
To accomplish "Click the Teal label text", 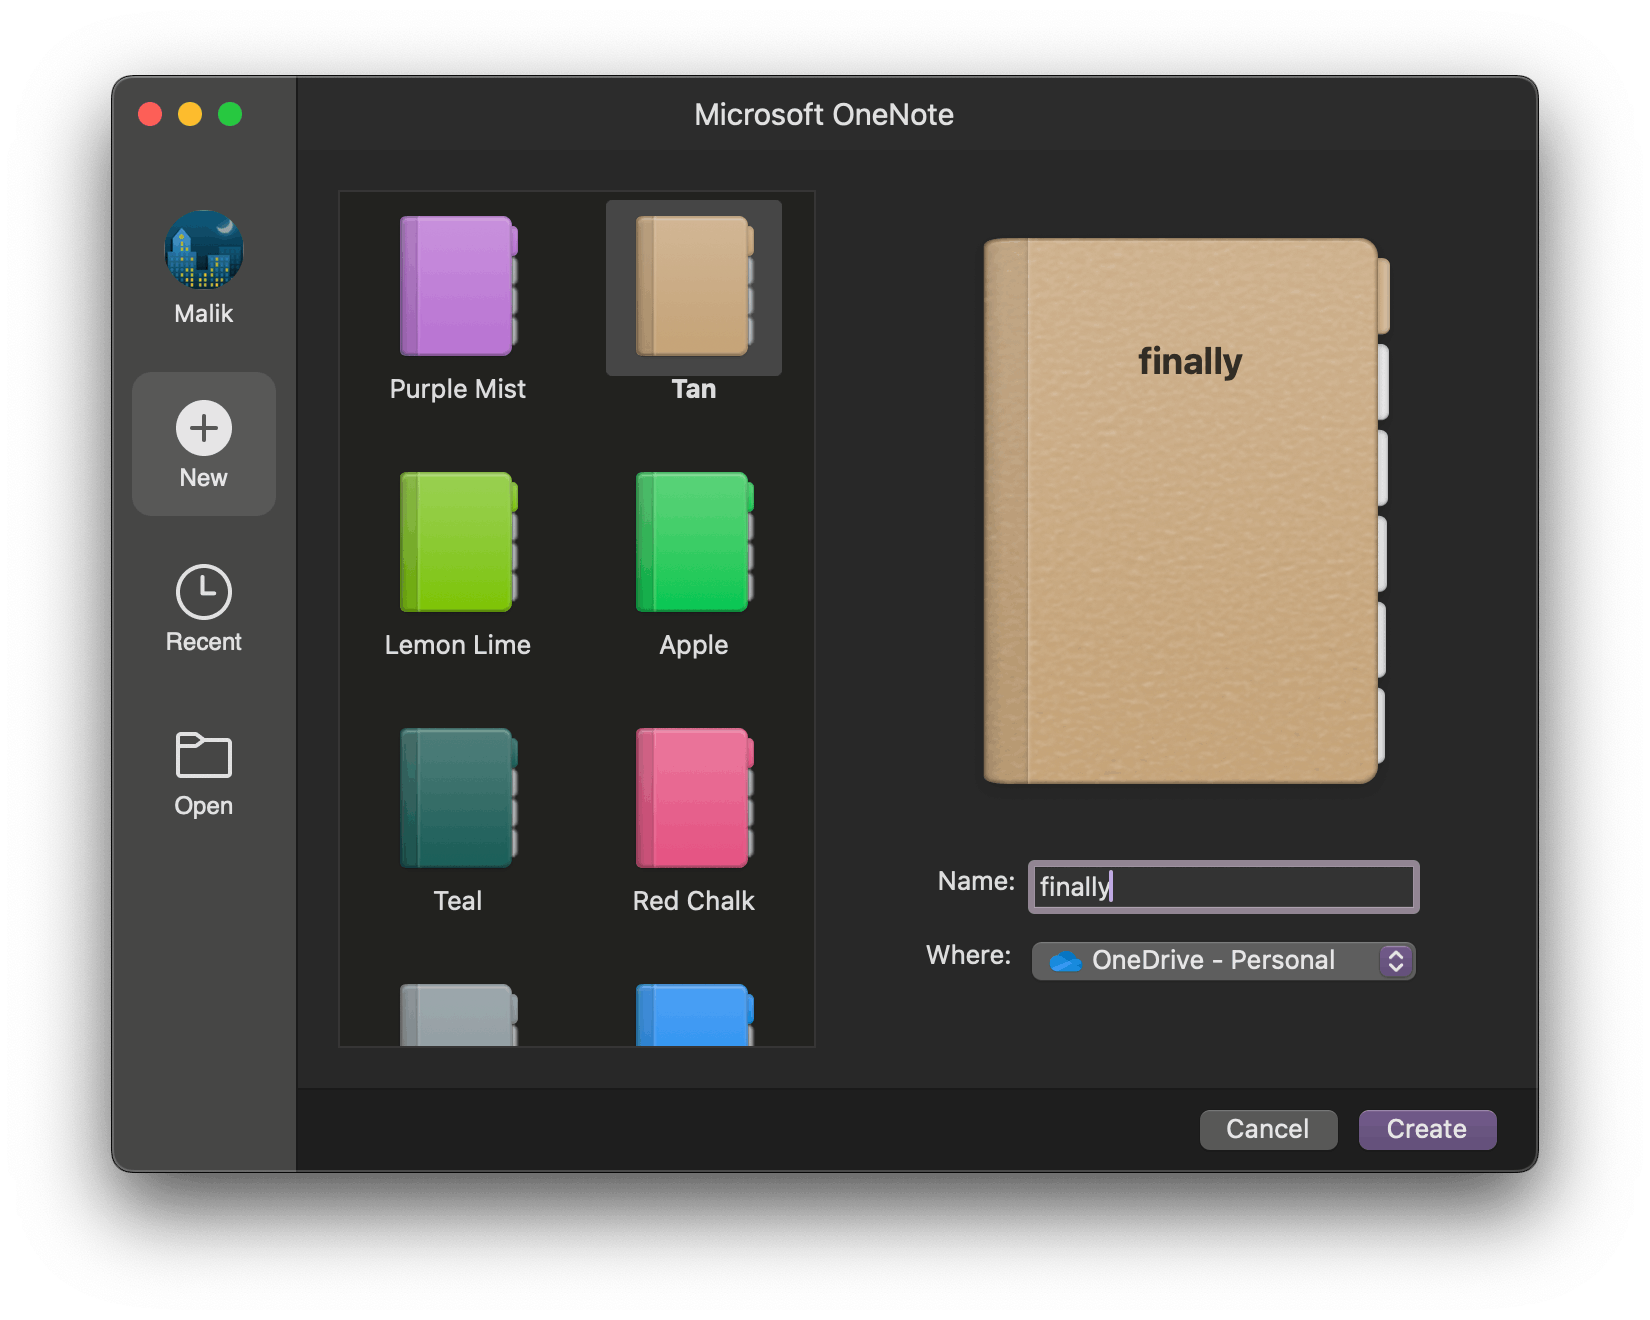I will [x=458, y=901].
